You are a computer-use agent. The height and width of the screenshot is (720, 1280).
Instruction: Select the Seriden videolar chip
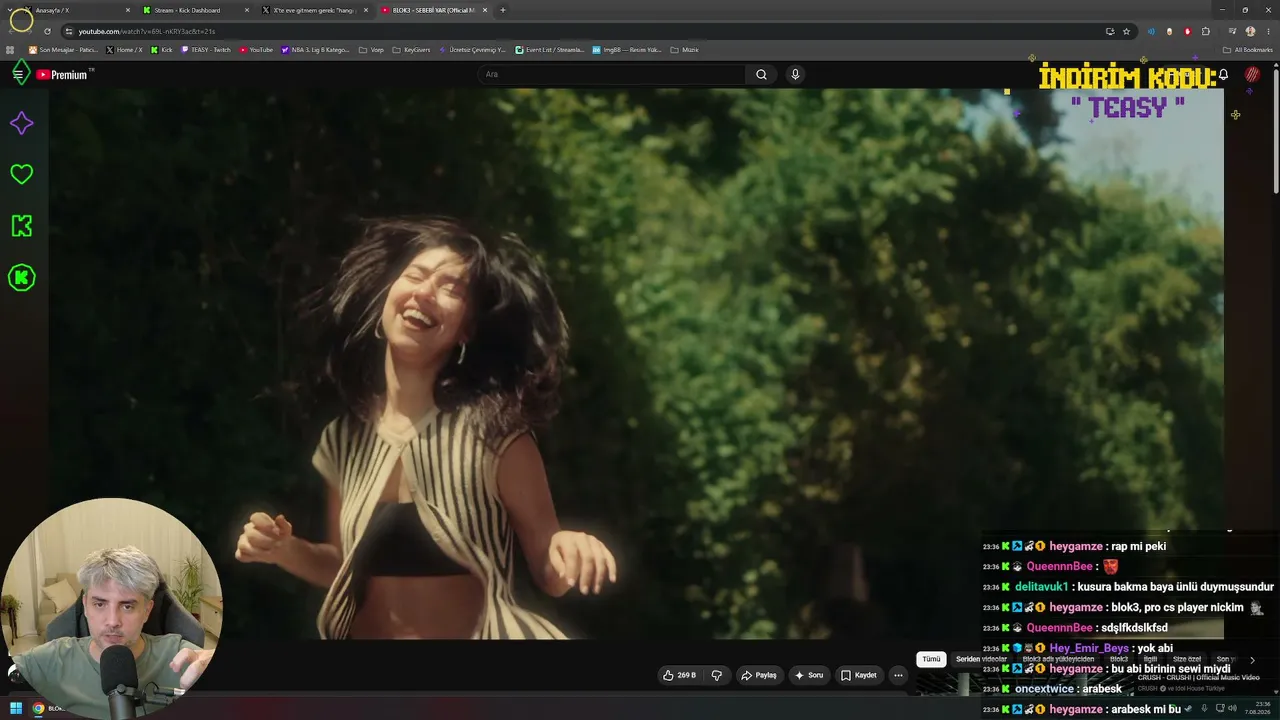[981, 660]
